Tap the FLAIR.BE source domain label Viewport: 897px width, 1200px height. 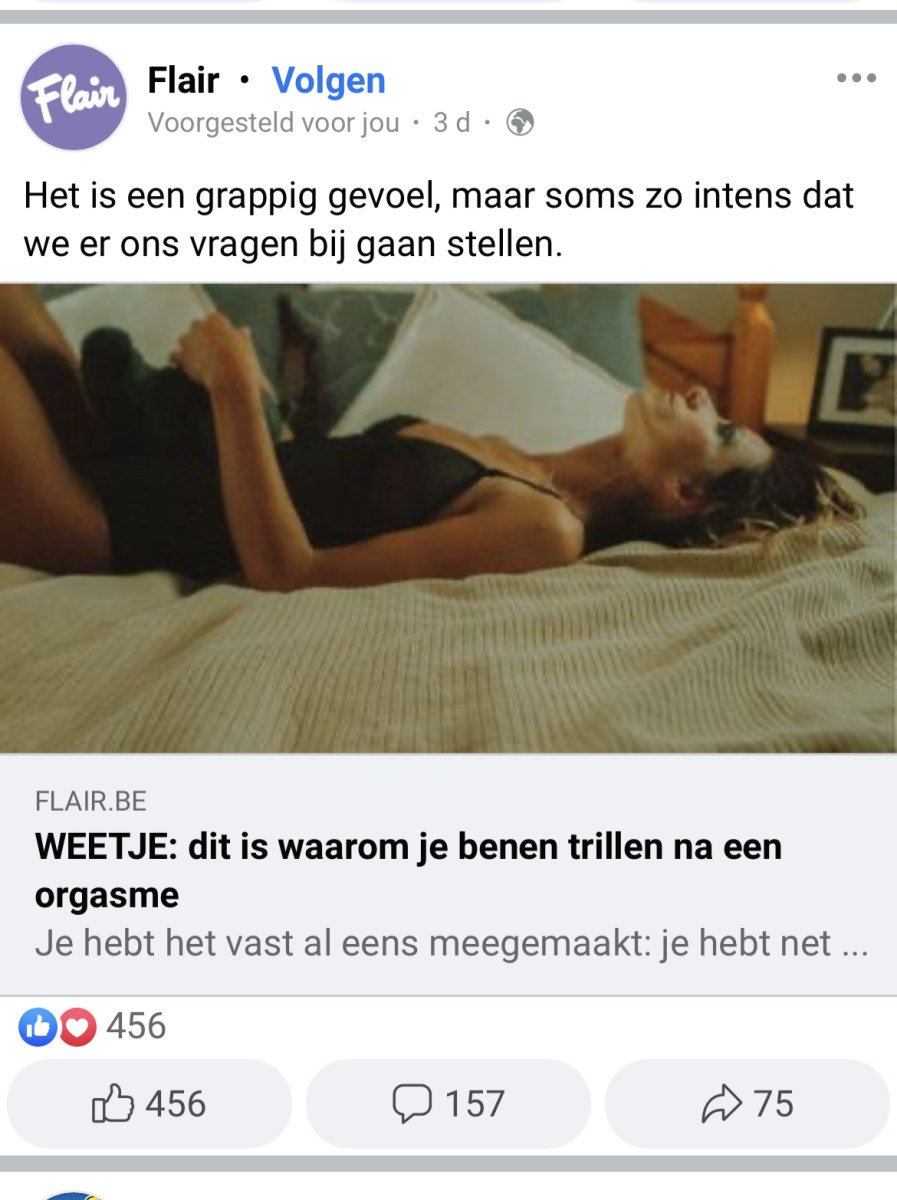(91, 801)
